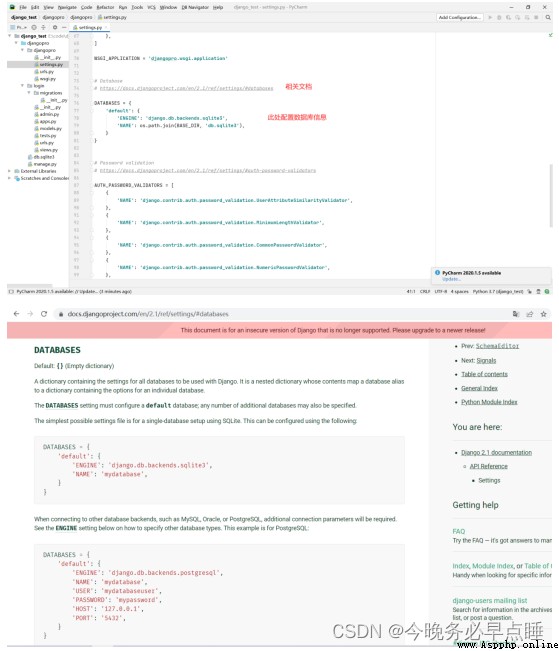Click the Stop icon in run toolbar

tap(536, 17)
